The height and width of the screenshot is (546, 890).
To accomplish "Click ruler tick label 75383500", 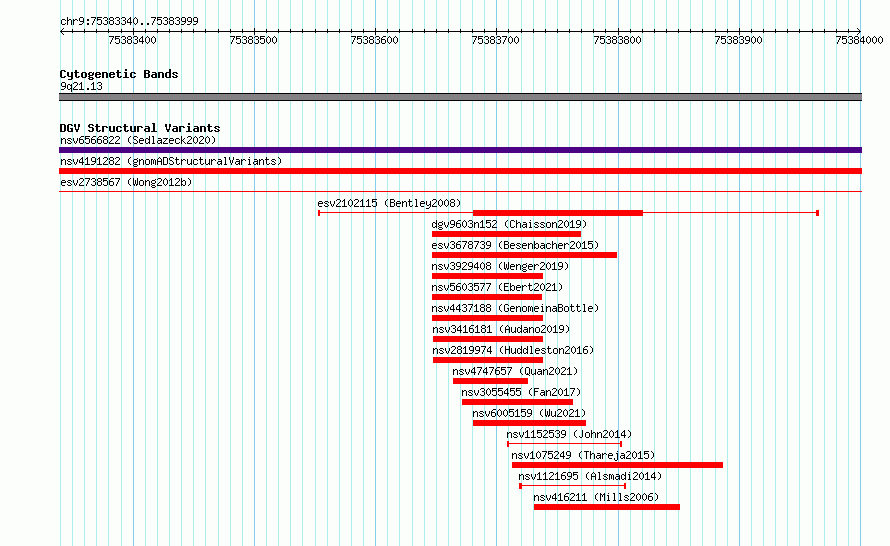I will [253, 40].
